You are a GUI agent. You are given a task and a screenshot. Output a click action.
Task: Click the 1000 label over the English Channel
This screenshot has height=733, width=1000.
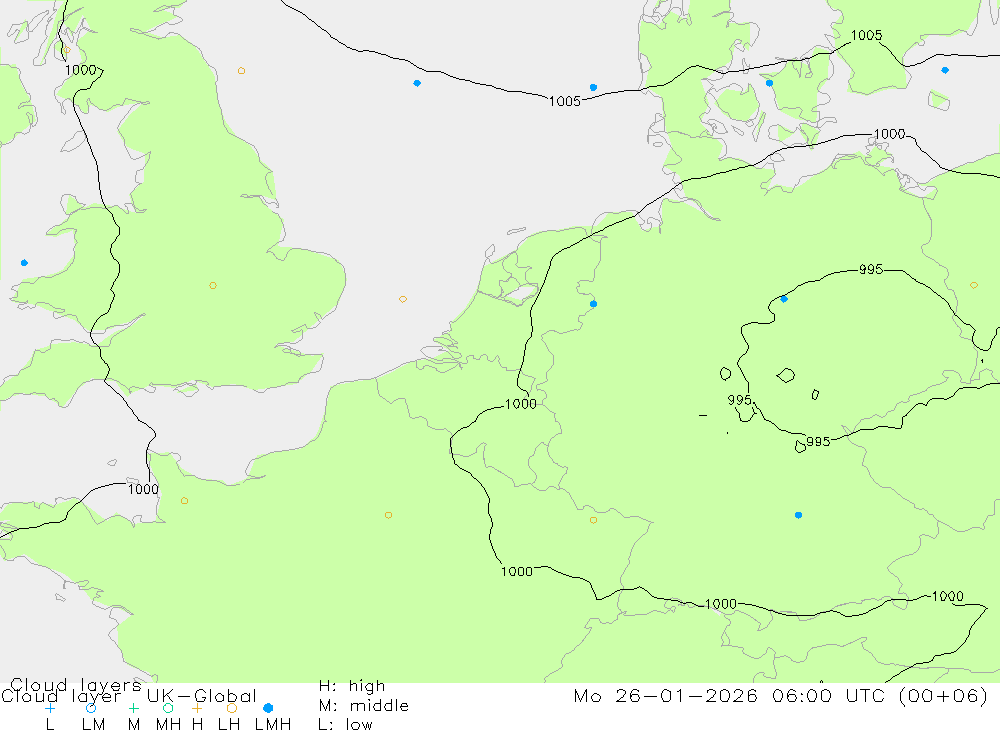pos(143,489)
